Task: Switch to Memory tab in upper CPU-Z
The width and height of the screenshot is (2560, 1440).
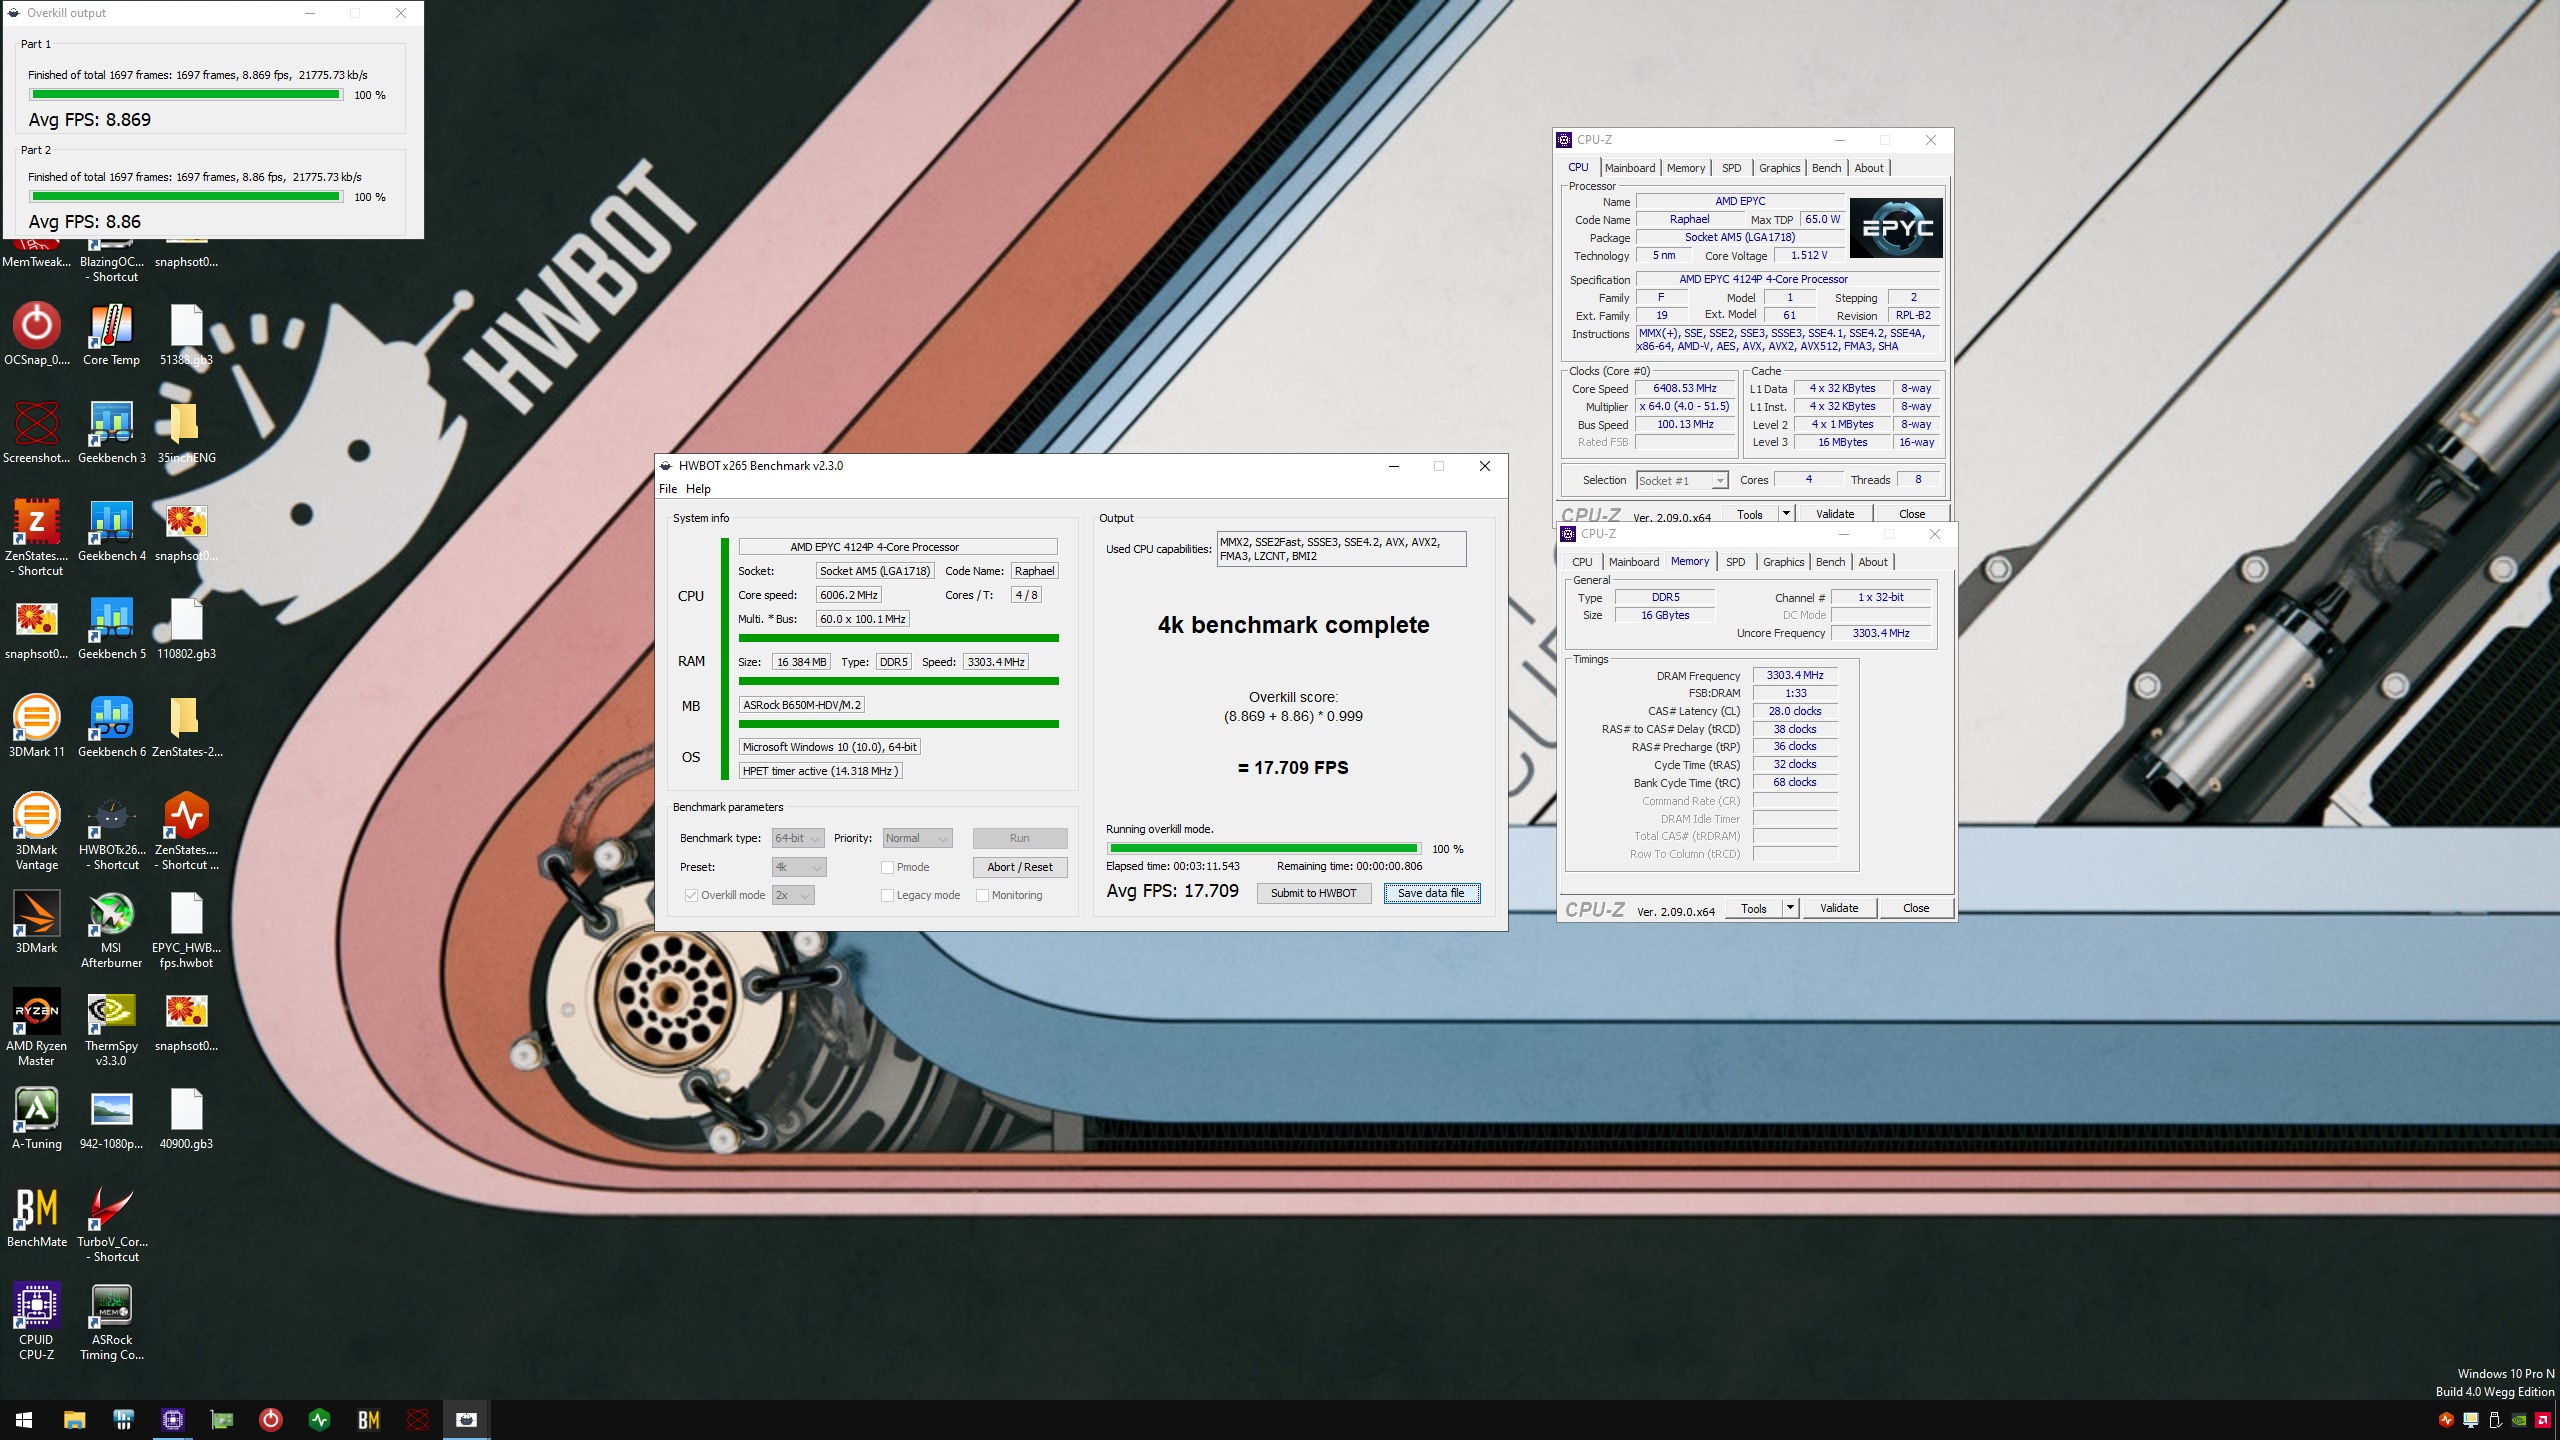Action: (x=1686, y=168)
